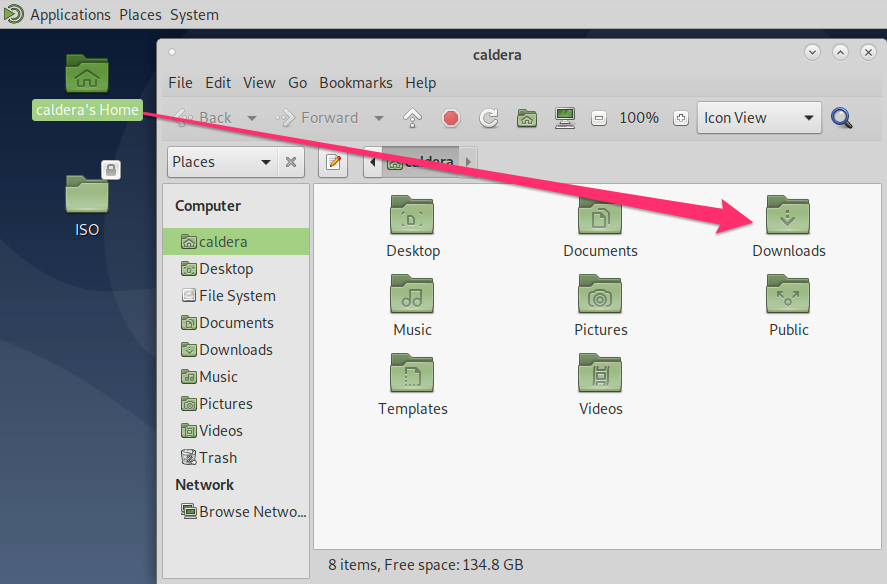Open the Icon View mode dropdown
Image resolution: width=887 pixels, height=584 pixels.
tap(758, 117)
